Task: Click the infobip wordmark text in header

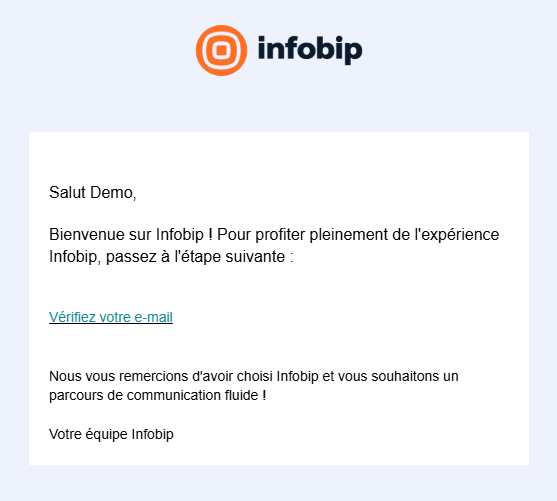Action: click(x=310, y=50)
